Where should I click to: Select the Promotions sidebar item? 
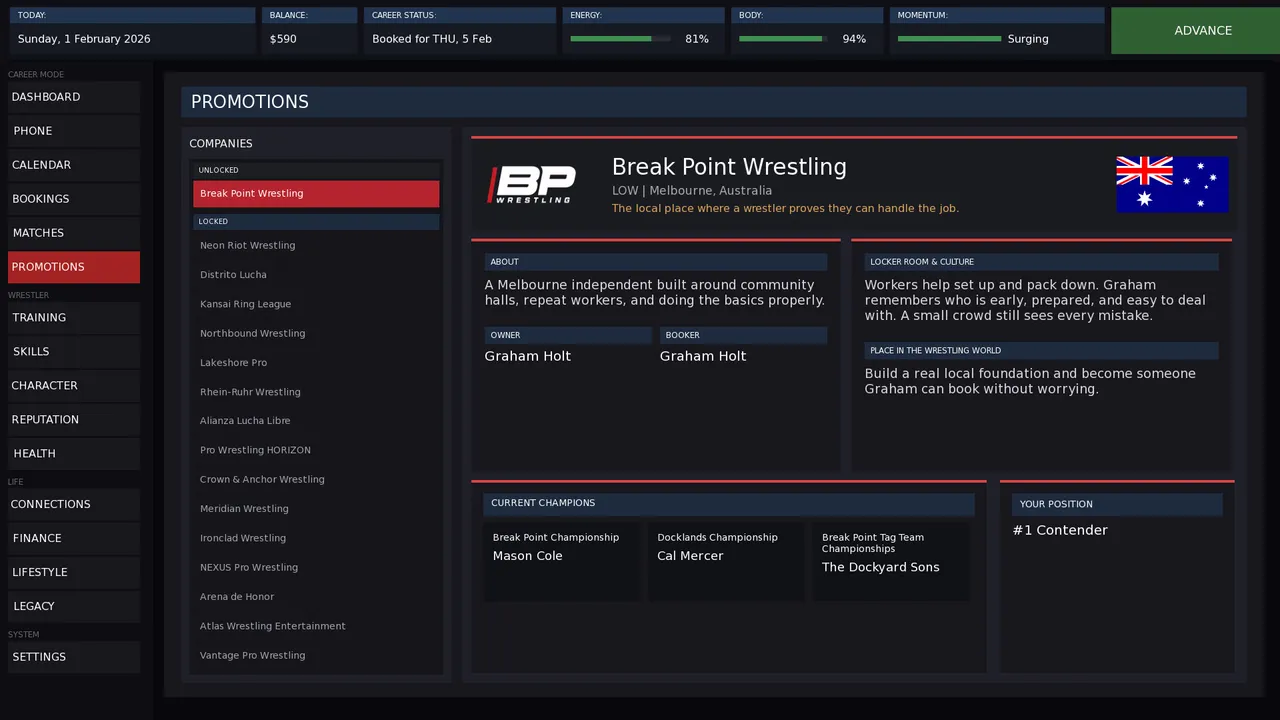coord(74,267)
